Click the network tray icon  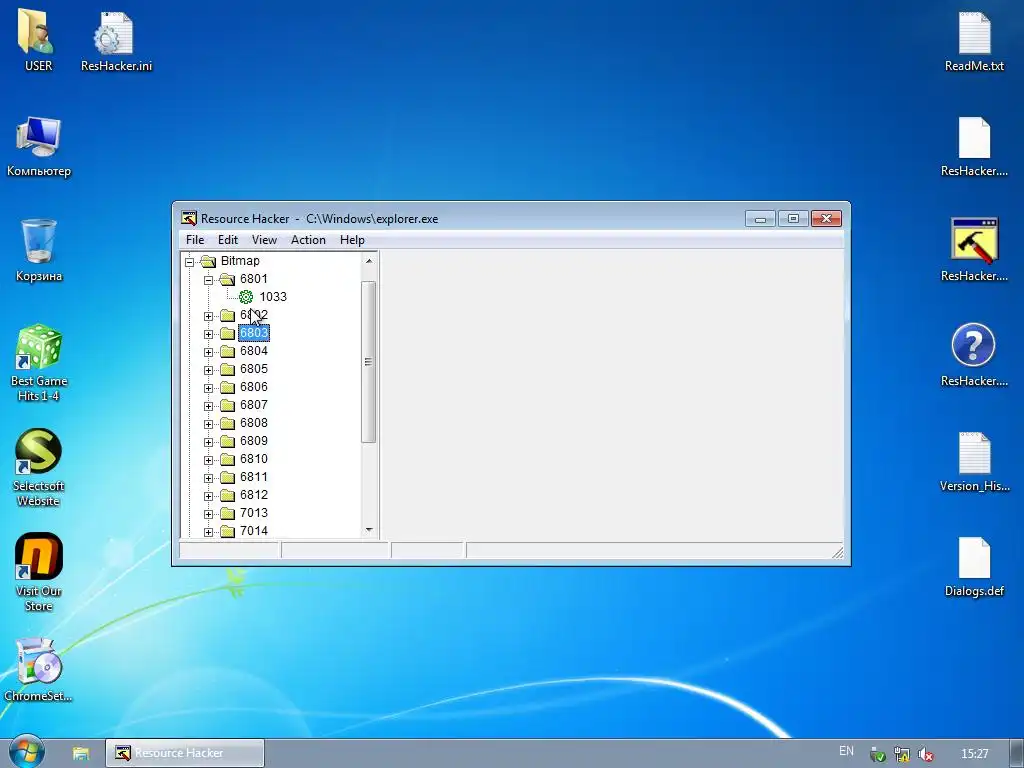tap(901, 754)
